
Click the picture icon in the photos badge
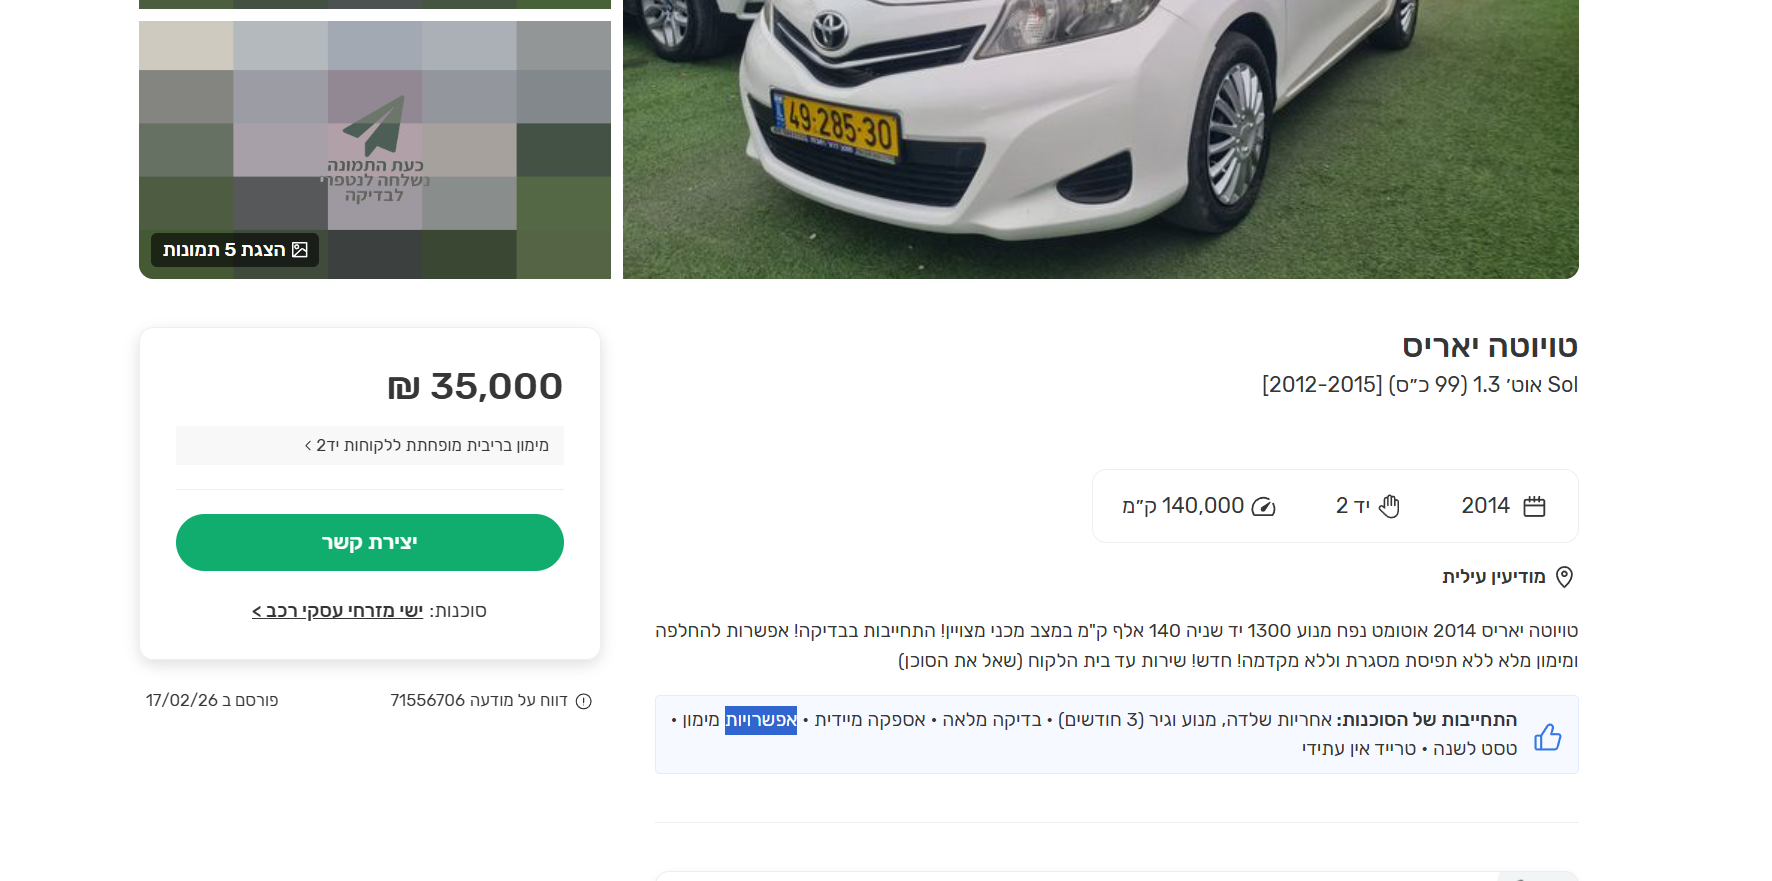300,250
